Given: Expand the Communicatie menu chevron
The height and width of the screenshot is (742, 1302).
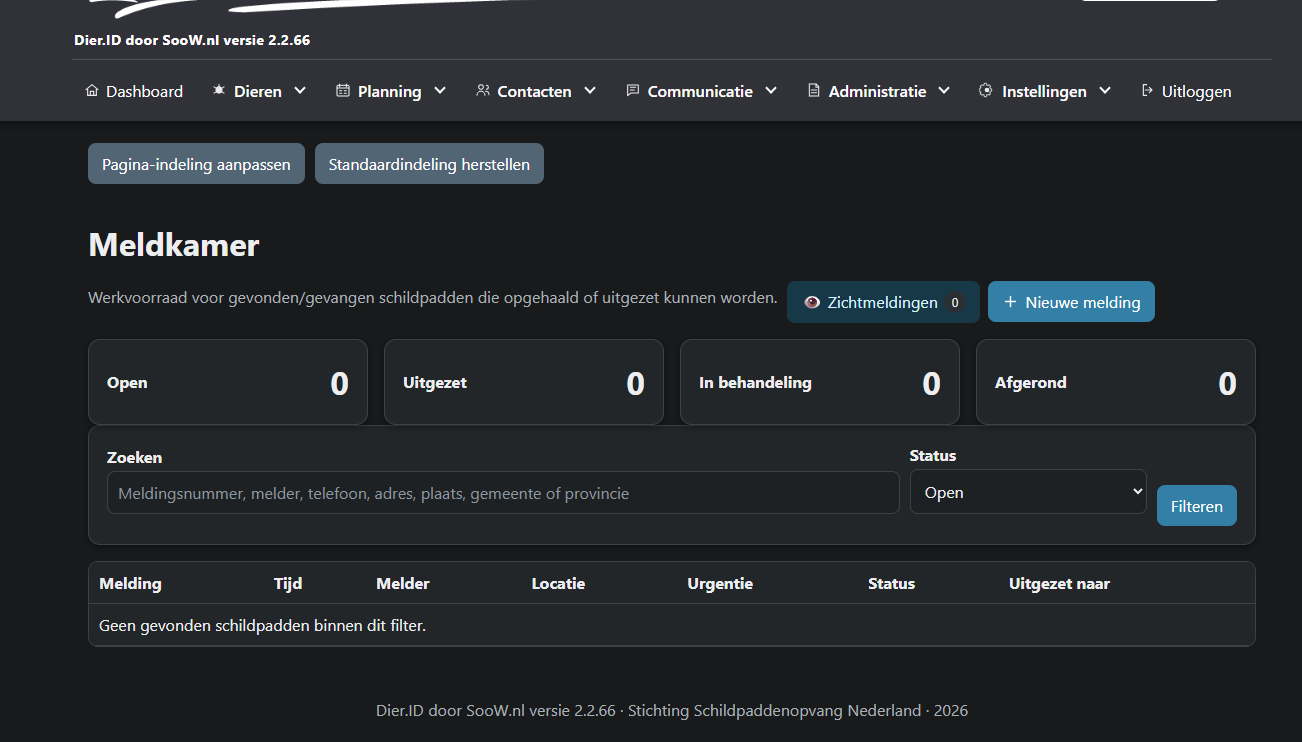Looking at the screenshot, I should [x=771, y=91].
